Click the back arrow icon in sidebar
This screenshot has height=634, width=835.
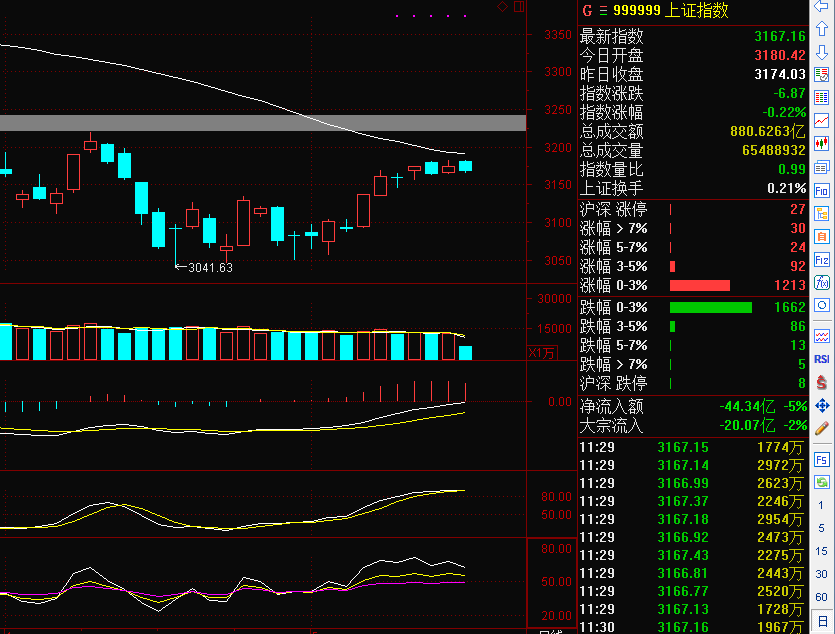tap(822, 8)
